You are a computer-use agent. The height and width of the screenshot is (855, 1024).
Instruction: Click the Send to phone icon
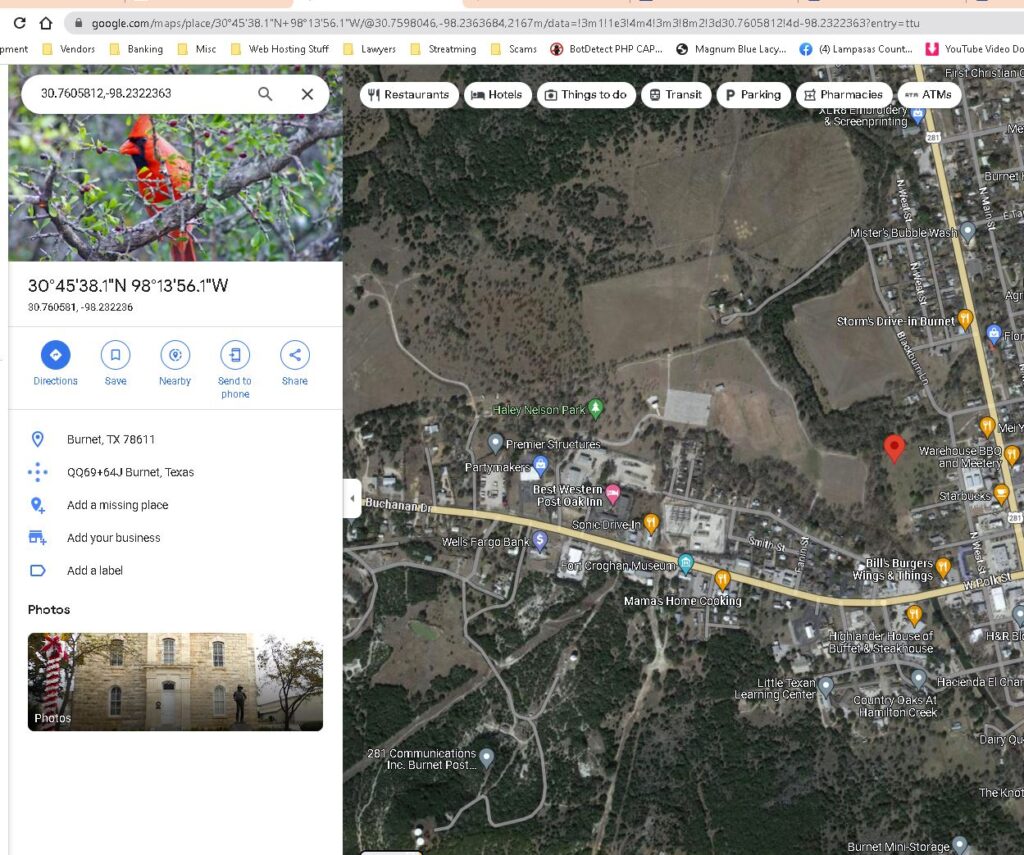(x=235, y=355)
